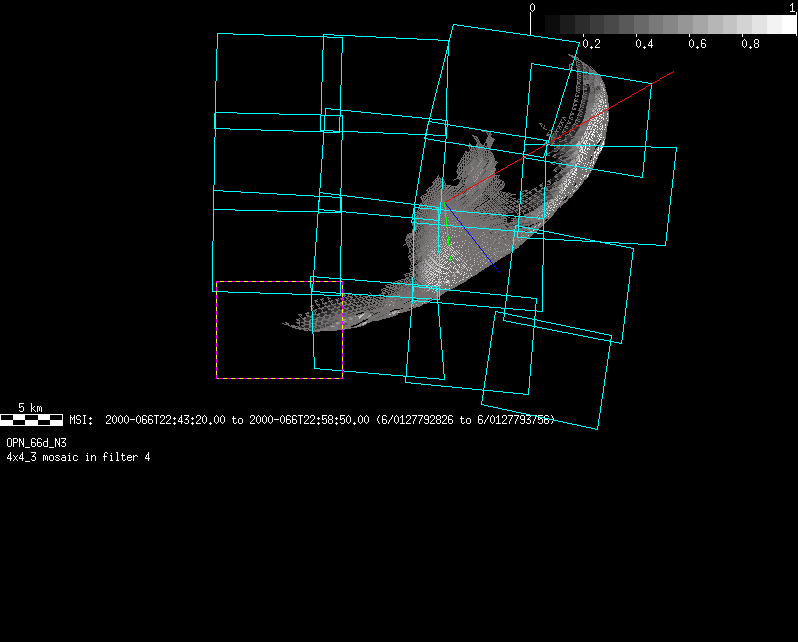
Task: Click the MSI time range text
Action: (311, 420)
